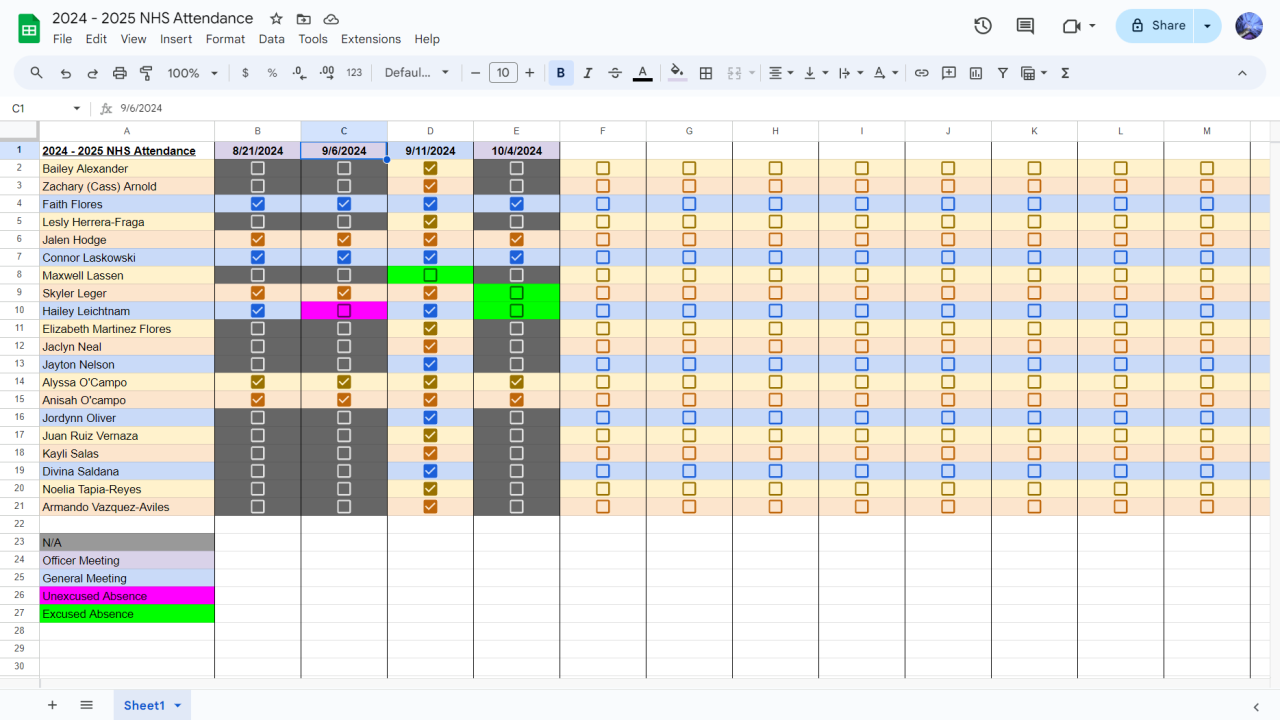
Task: Toggle Faith Flores checkbox for 8/21/2024
Action: tap(258, 204)
